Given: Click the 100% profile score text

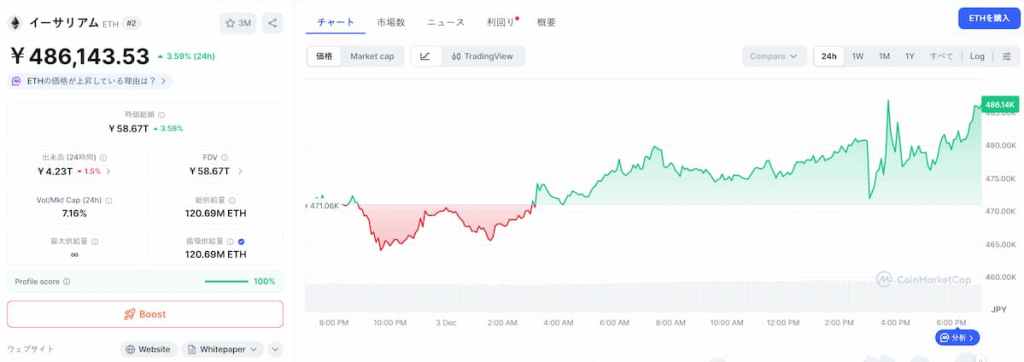Looking at the screenshot, I should click(264, 282).
